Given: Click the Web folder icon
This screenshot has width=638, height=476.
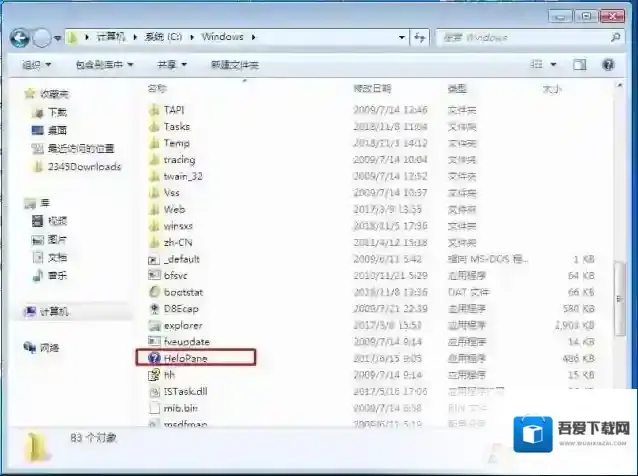Looking at the screenshot, I should 154,209.
